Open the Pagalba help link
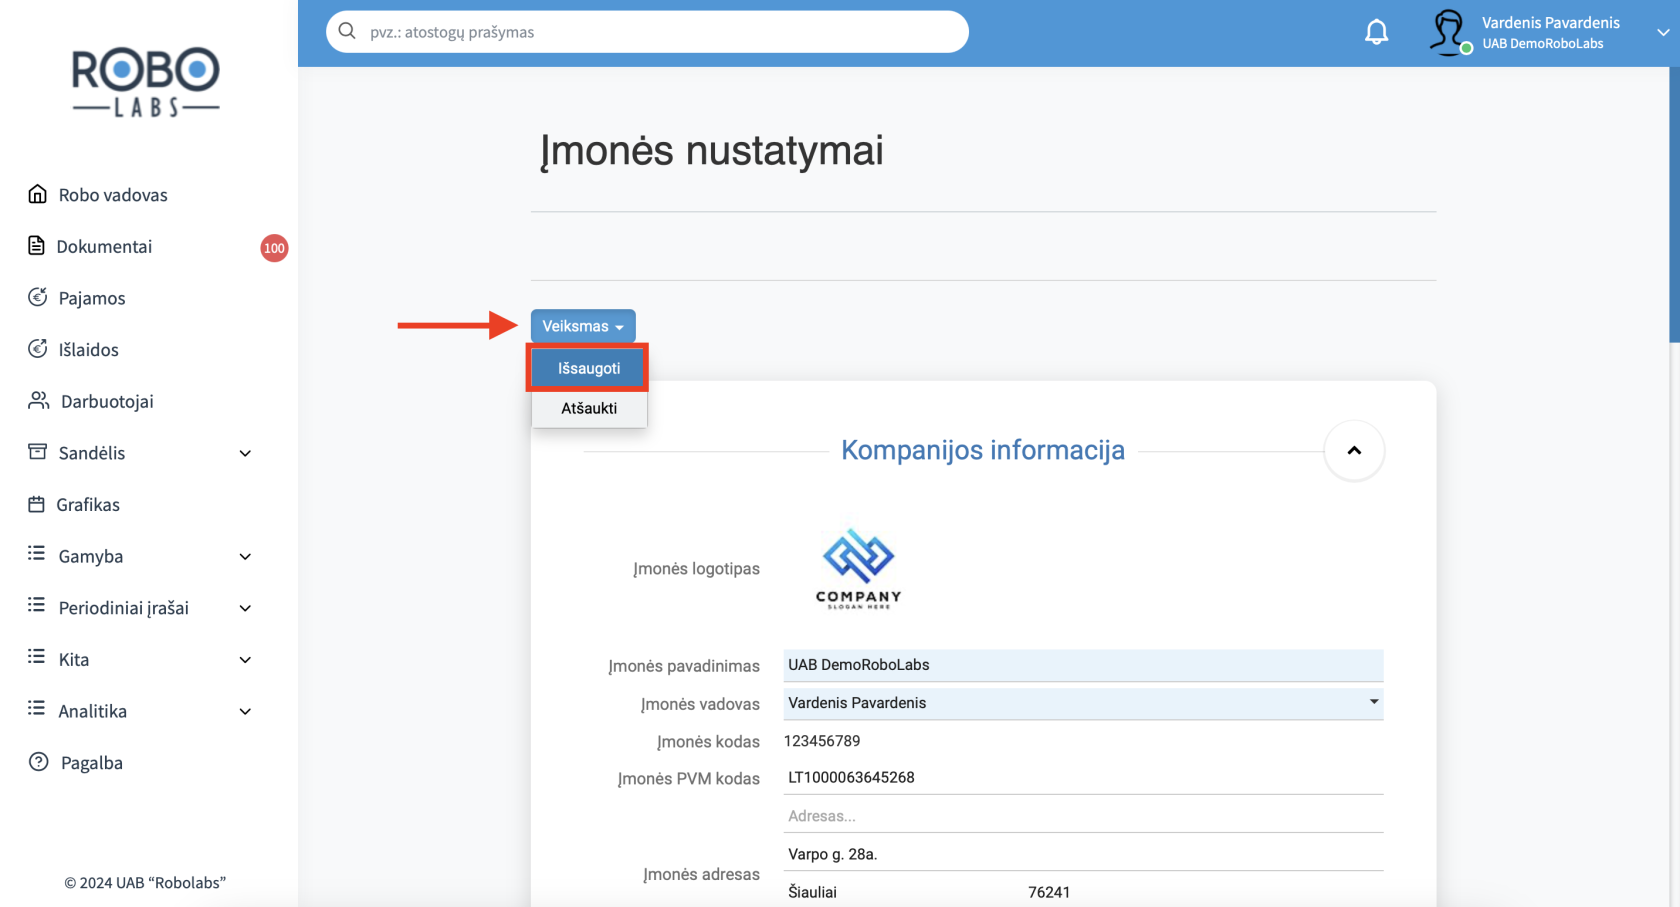Image resolution: width=1680 pixels, height=907 pixels. point(92,762)
